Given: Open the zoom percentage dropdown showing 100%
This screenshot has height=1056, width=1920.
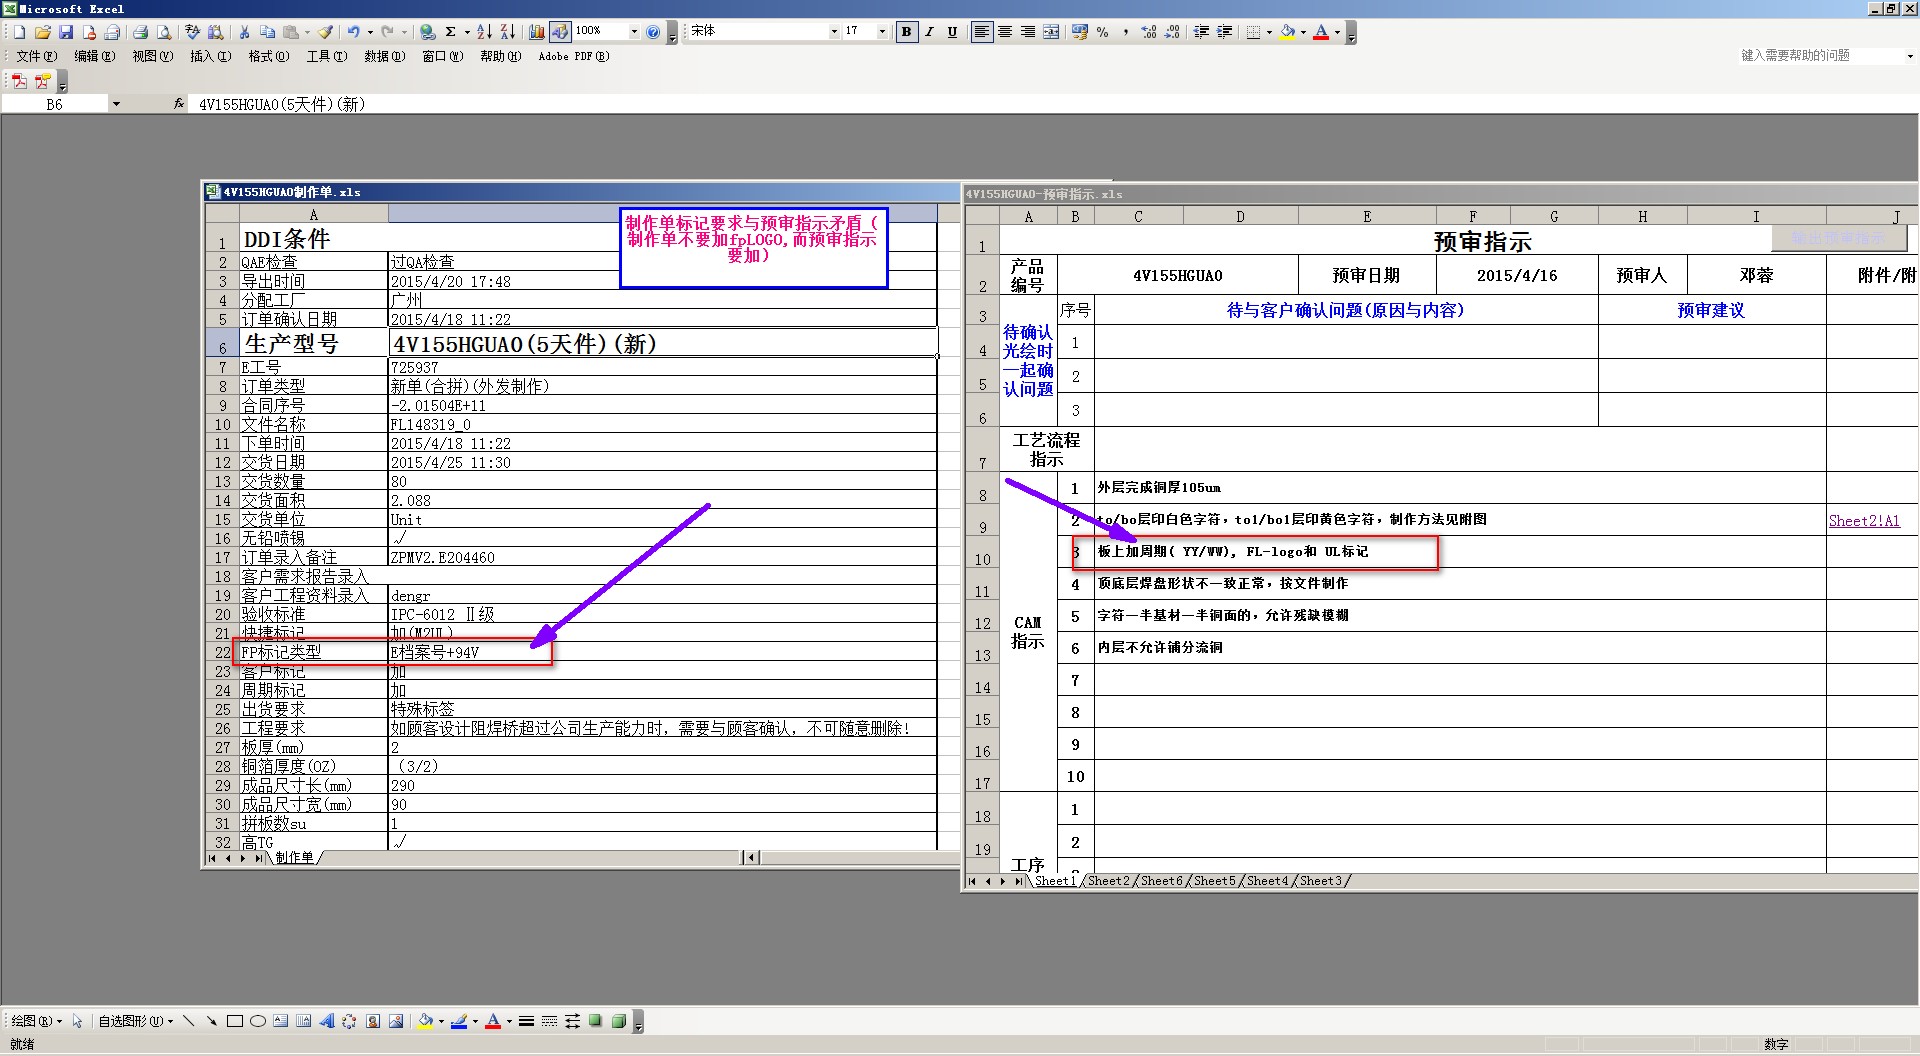Looking at the screenshot, I should (634, 32).
